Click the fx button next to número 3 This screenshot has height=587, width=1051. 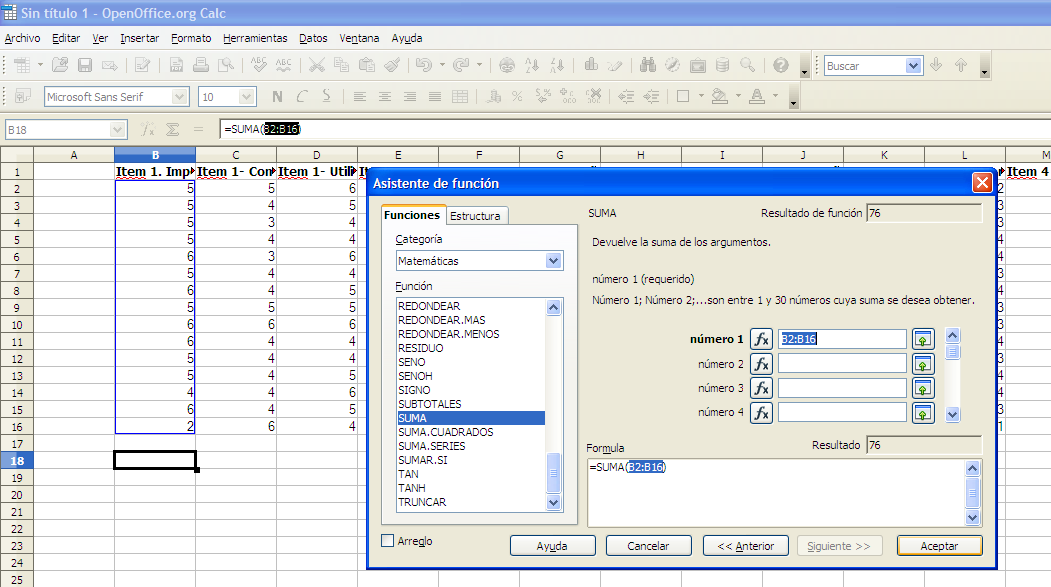click(761, 388)
